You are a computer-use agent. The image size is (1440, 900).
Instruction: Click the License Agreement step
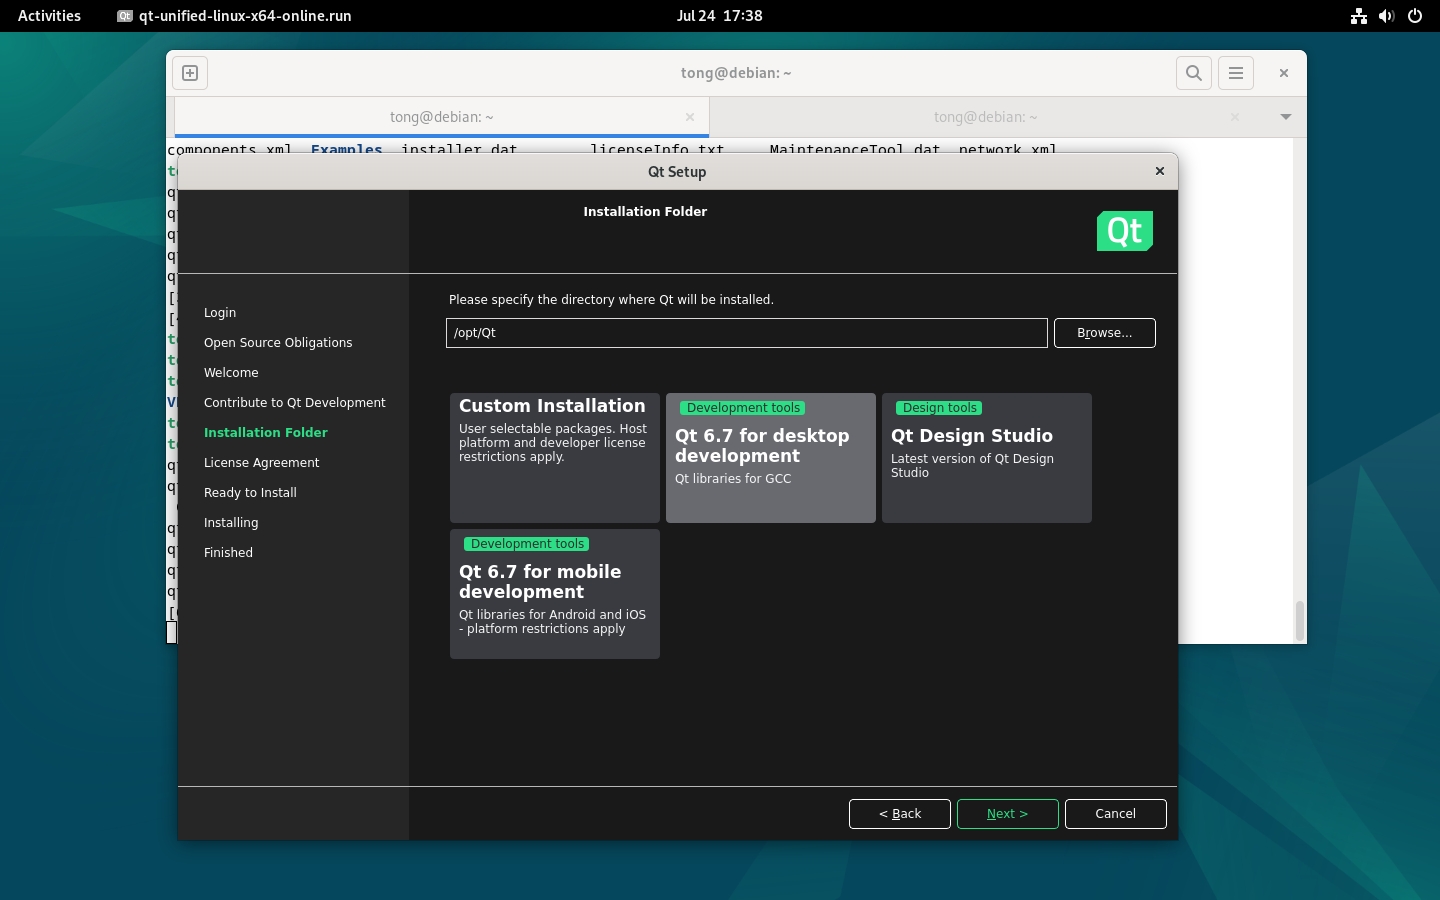point(262,463)
